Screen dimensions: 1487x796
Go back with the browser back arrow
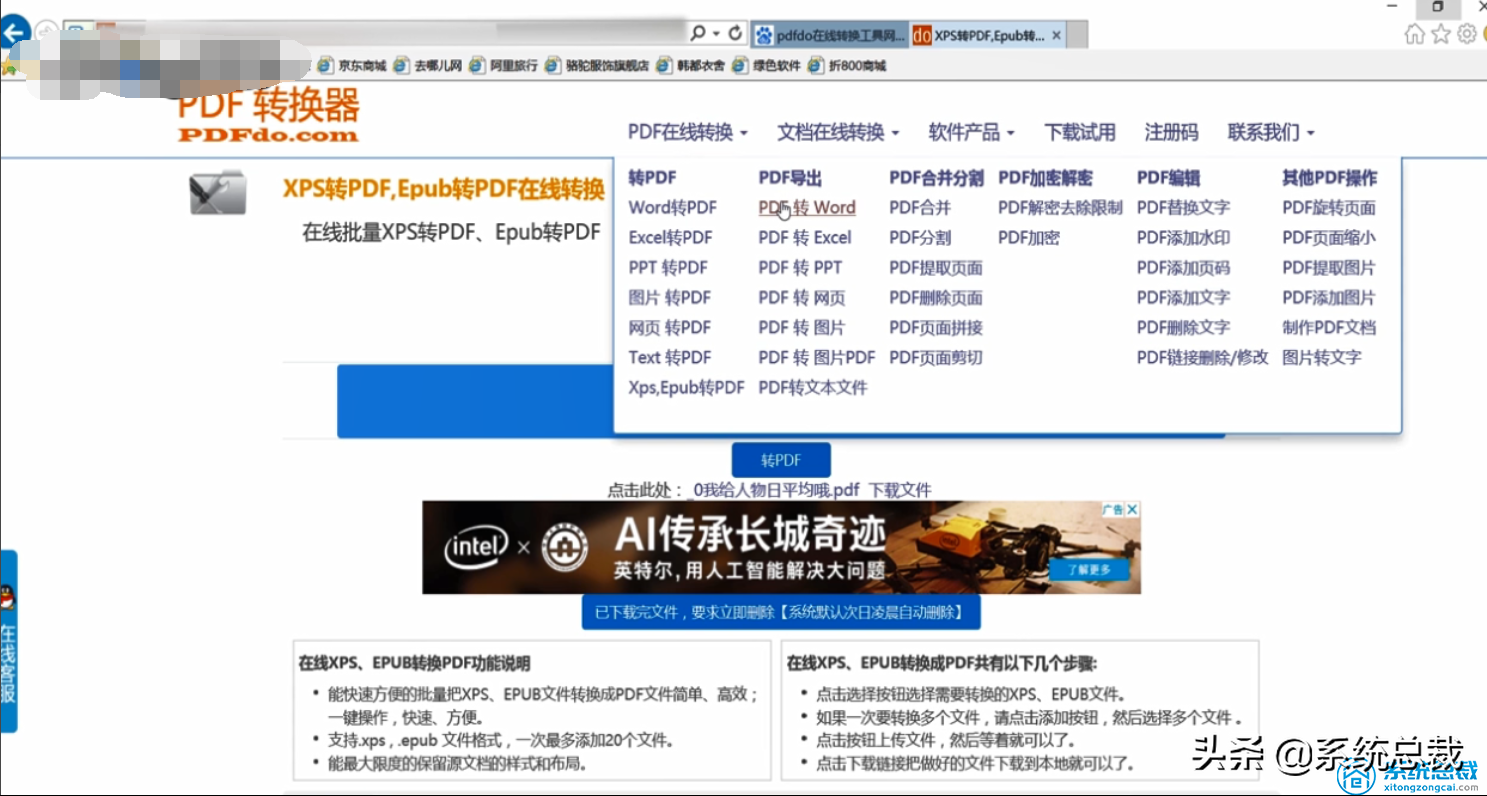point(14,34)
